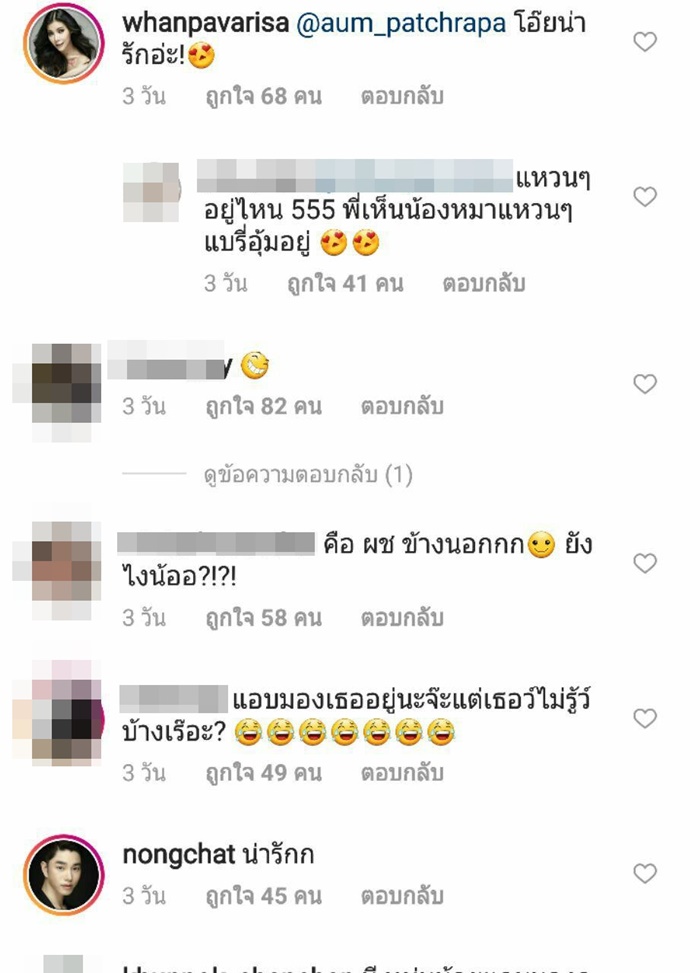Like the comment with seven laughing emojis
700x973 pixels.
click(645, 719)
